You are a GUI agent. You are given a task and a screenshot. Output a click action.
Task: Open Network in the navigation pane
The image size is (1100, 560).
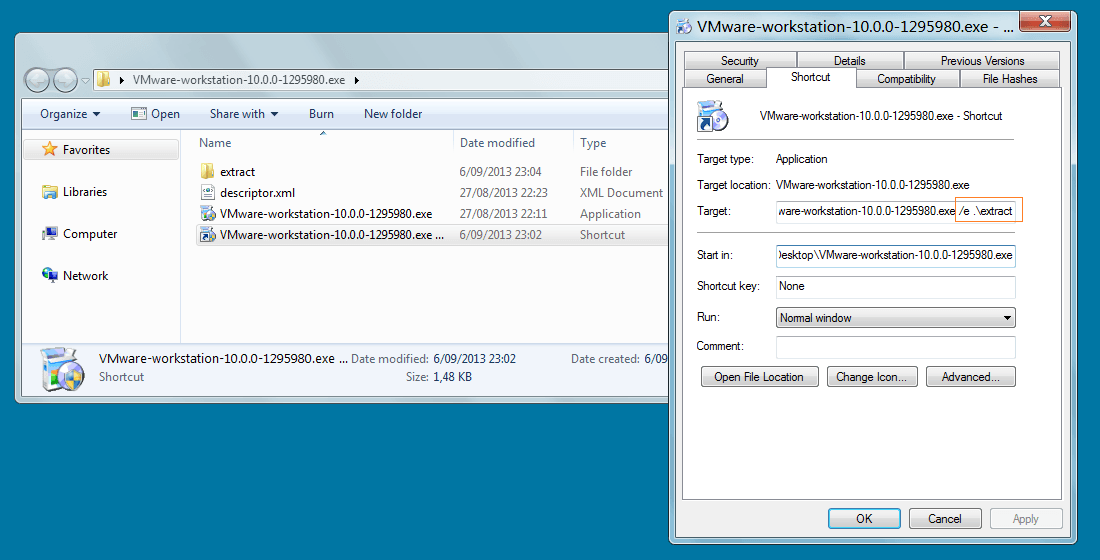(85, 276)
